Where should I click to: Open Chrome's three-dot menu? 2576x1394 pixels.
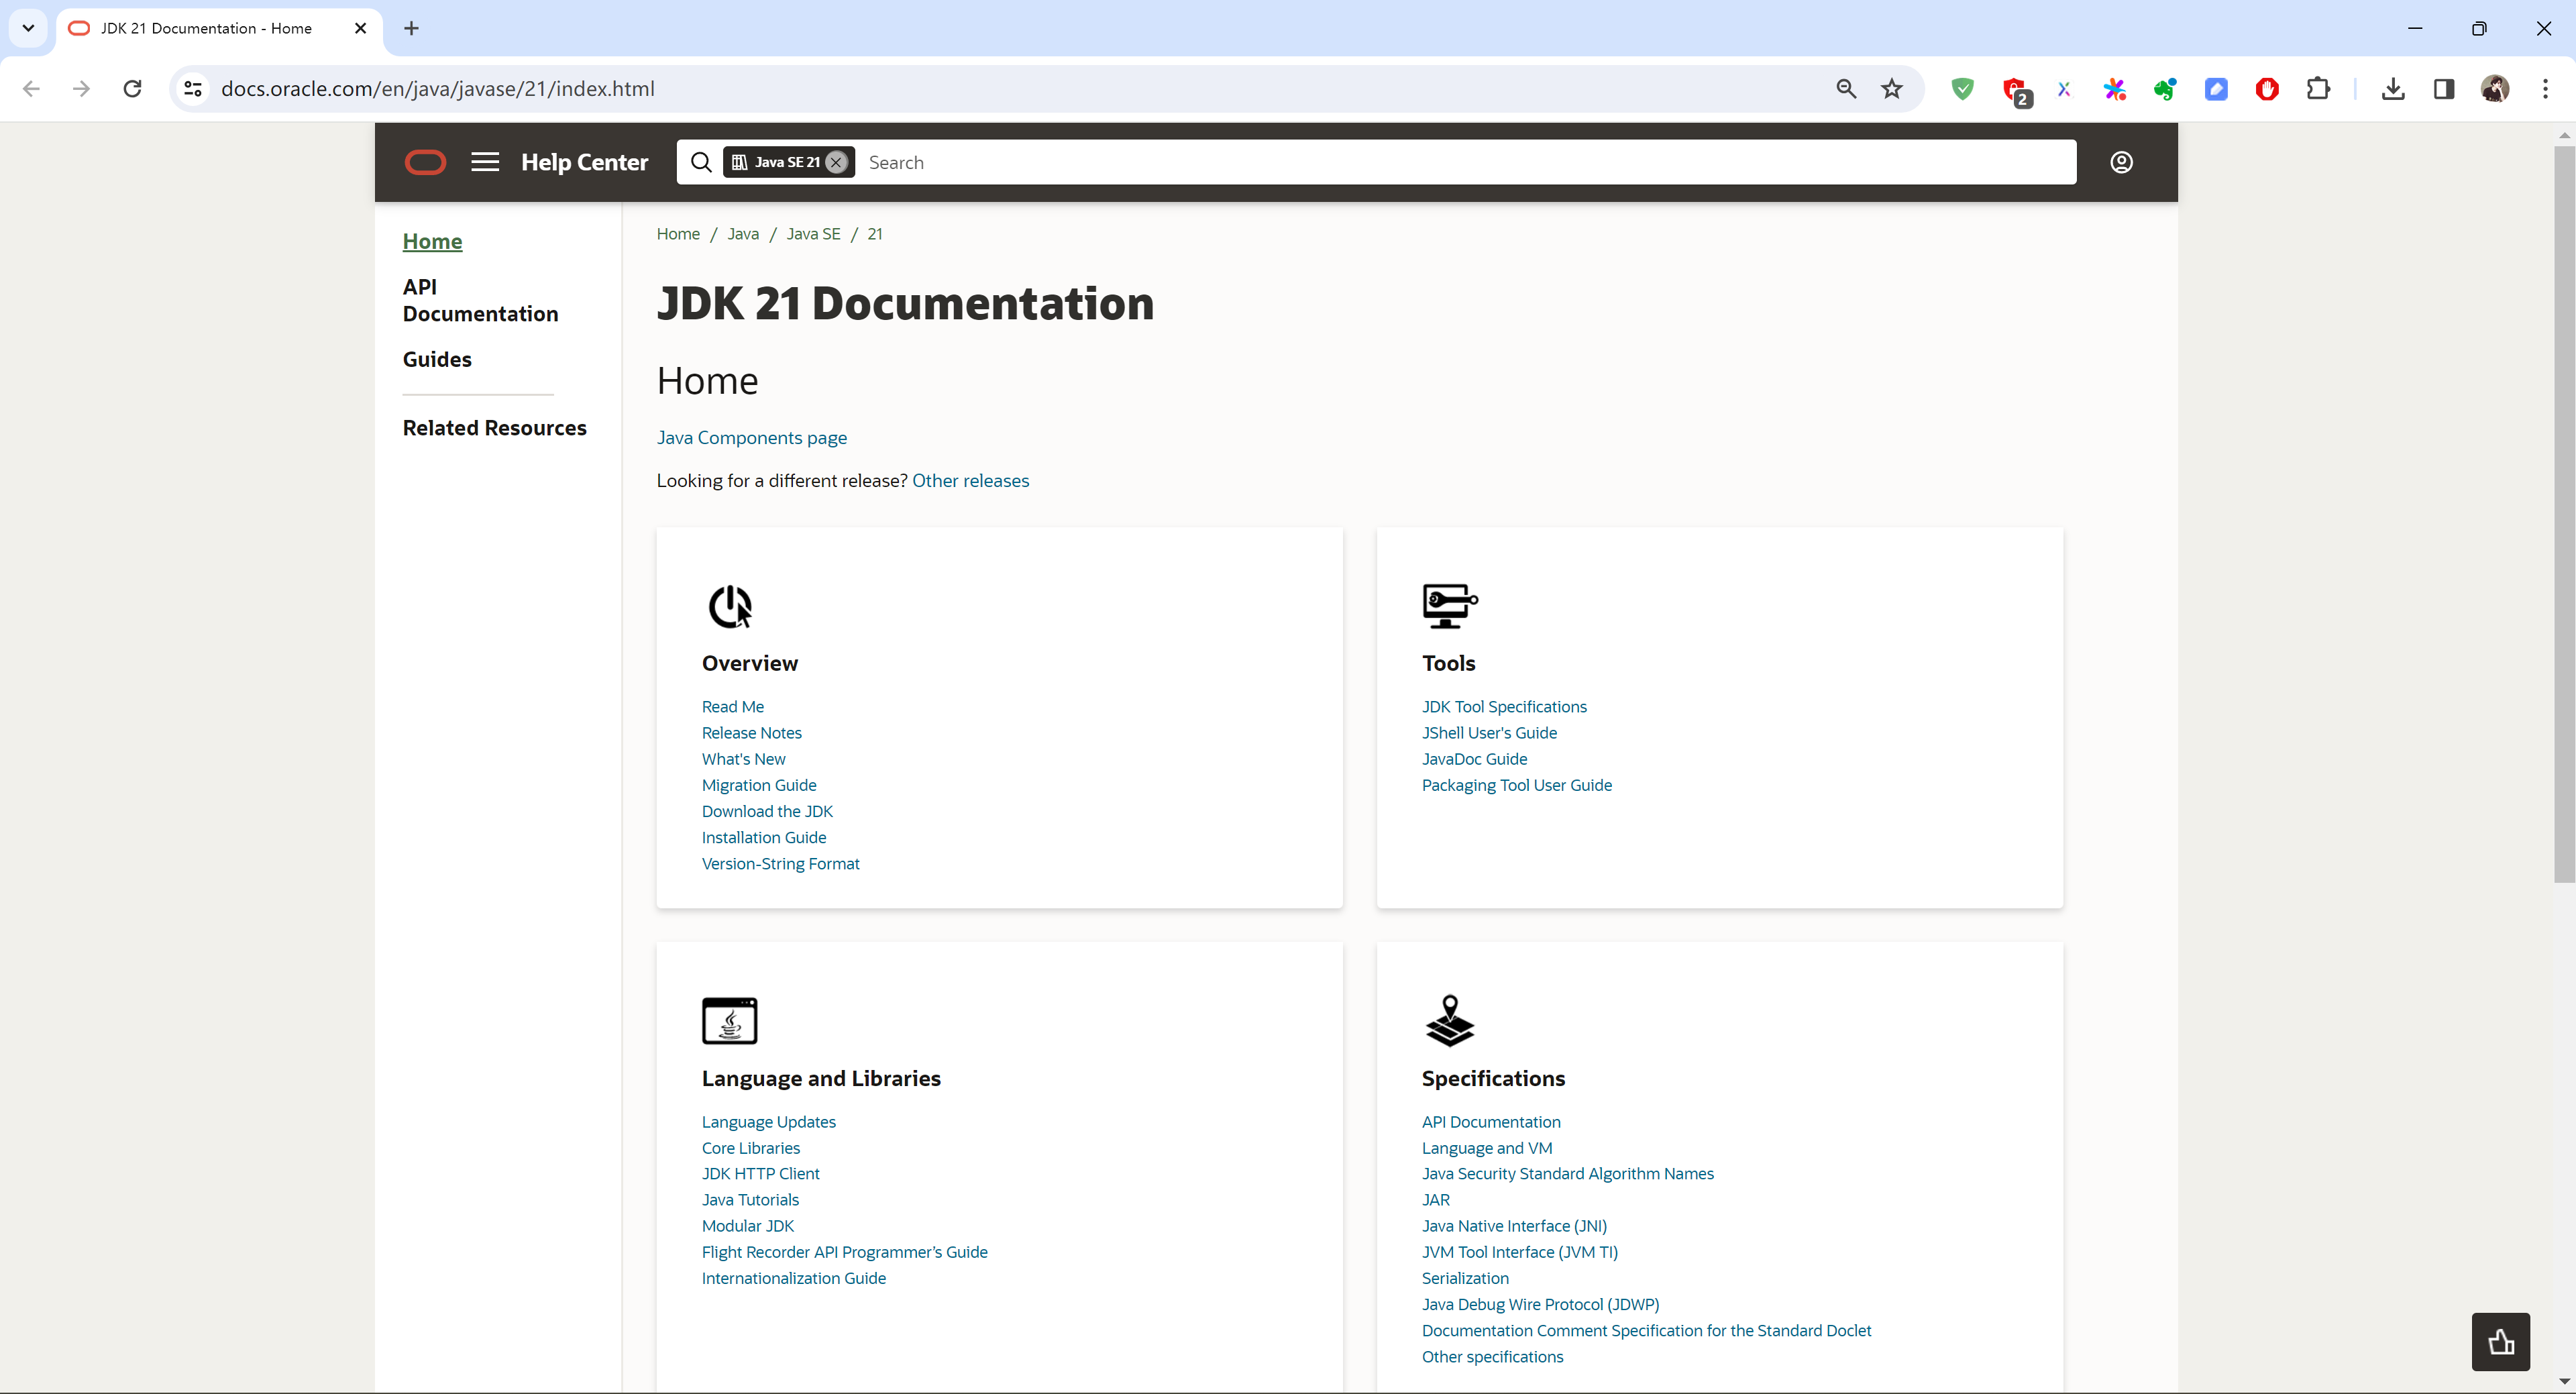pyautogui.click(x=2545, y=89)
